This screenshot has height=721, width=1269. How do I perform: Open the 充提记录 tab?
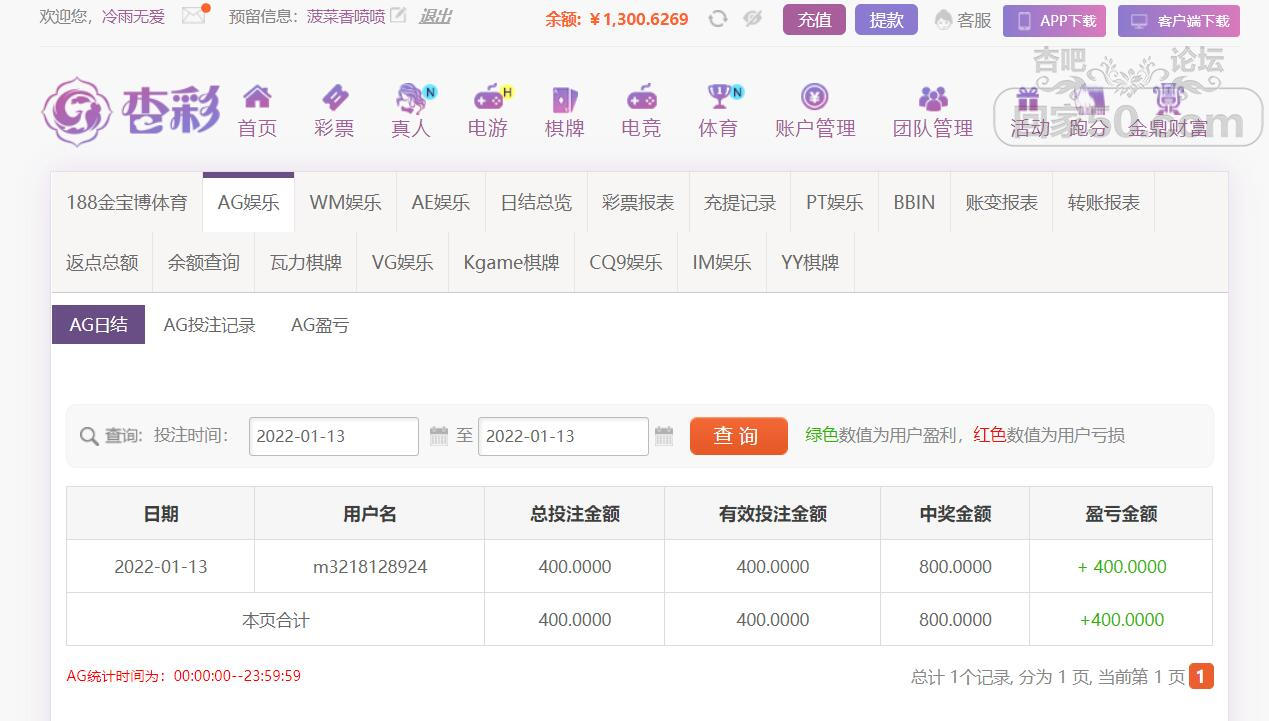tap(740, 202)
